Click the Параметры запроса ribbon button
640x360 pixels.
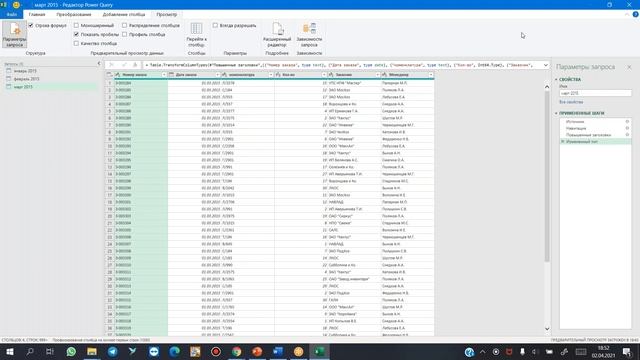click(14, 35)
